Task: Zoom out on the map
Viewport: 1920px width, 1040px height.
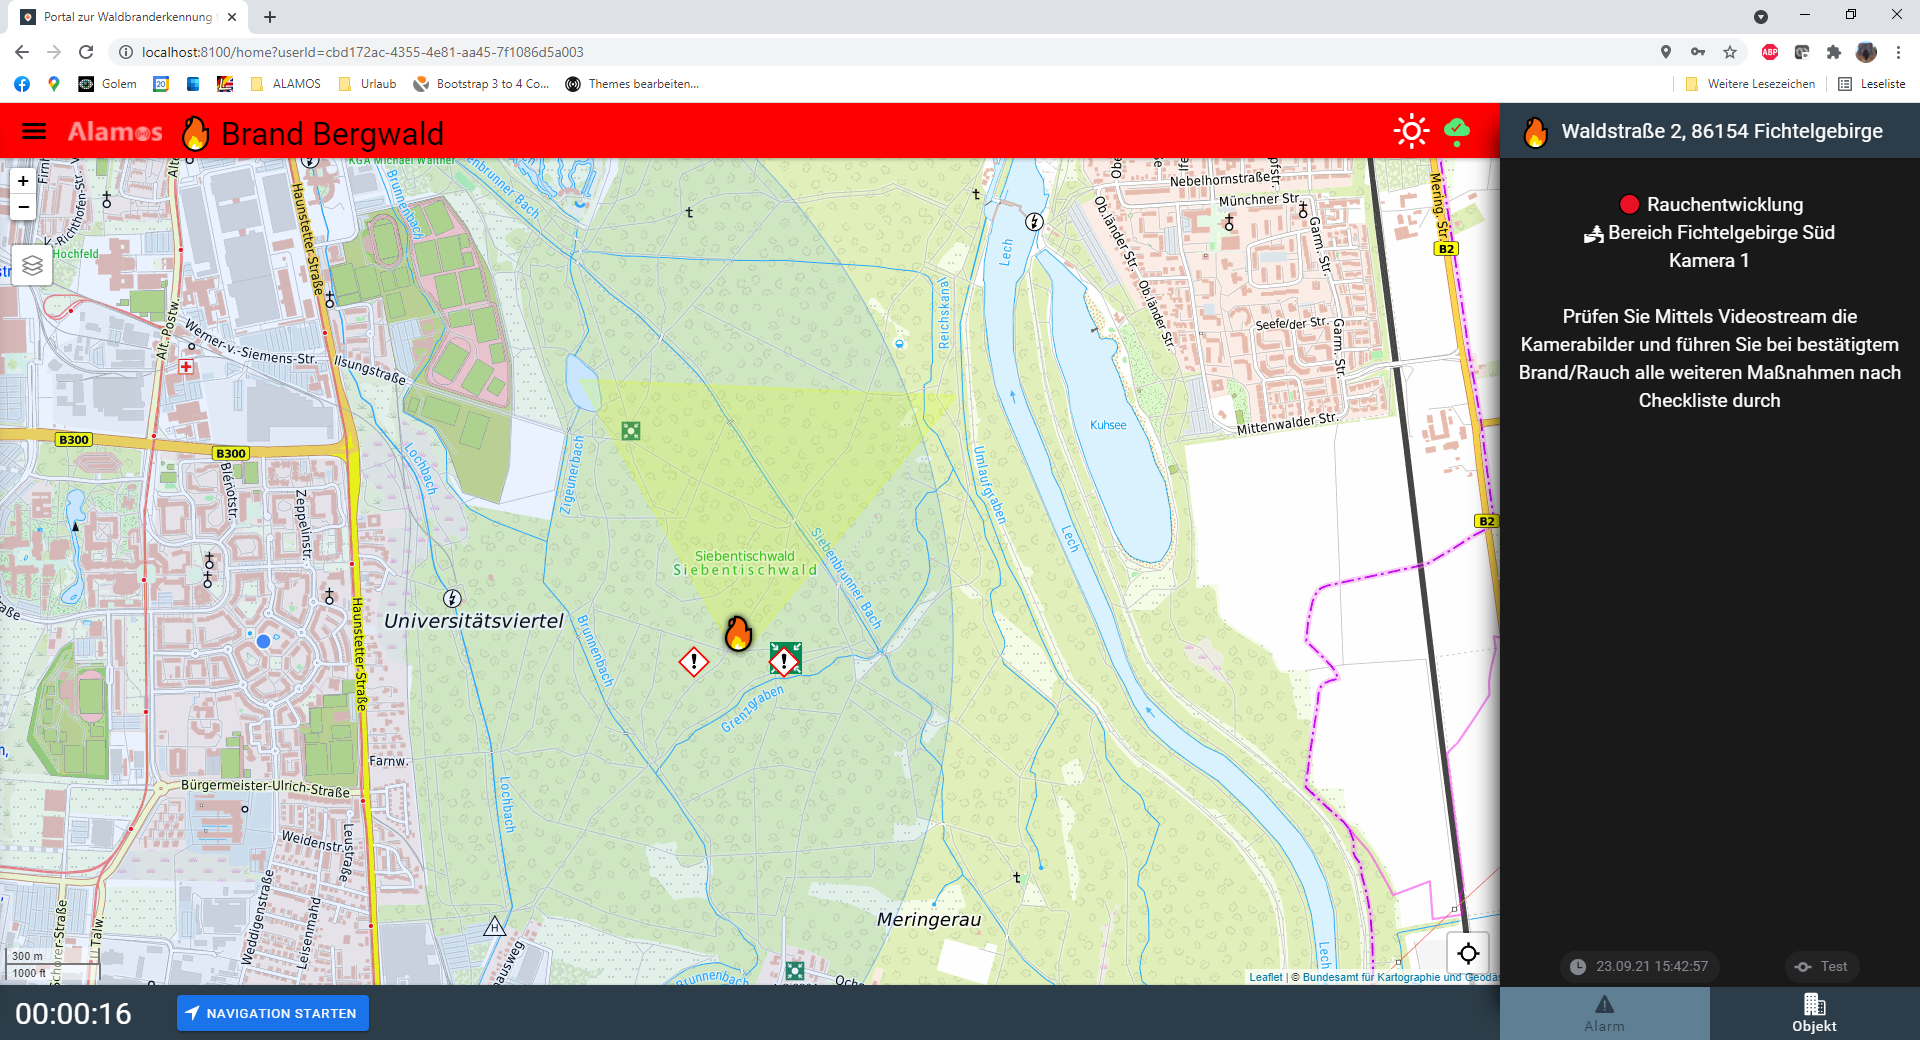Action: pyautogui.click(x=23, y=207)
